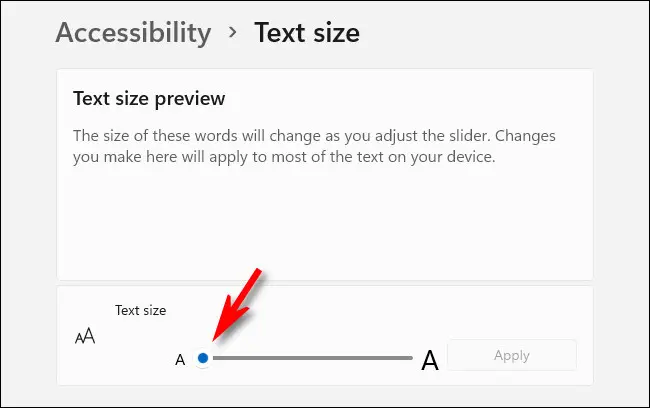Viewport: 650px width, 408px height.
Task: Click the breadcrumb chevron separator
Action: 233,32
